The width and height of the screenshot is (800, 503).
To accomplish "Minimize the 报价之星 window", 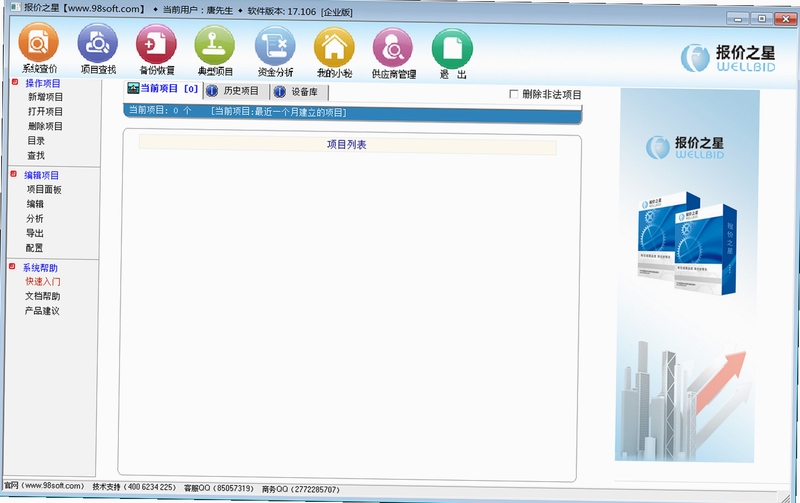I will (x=738, y=18).
